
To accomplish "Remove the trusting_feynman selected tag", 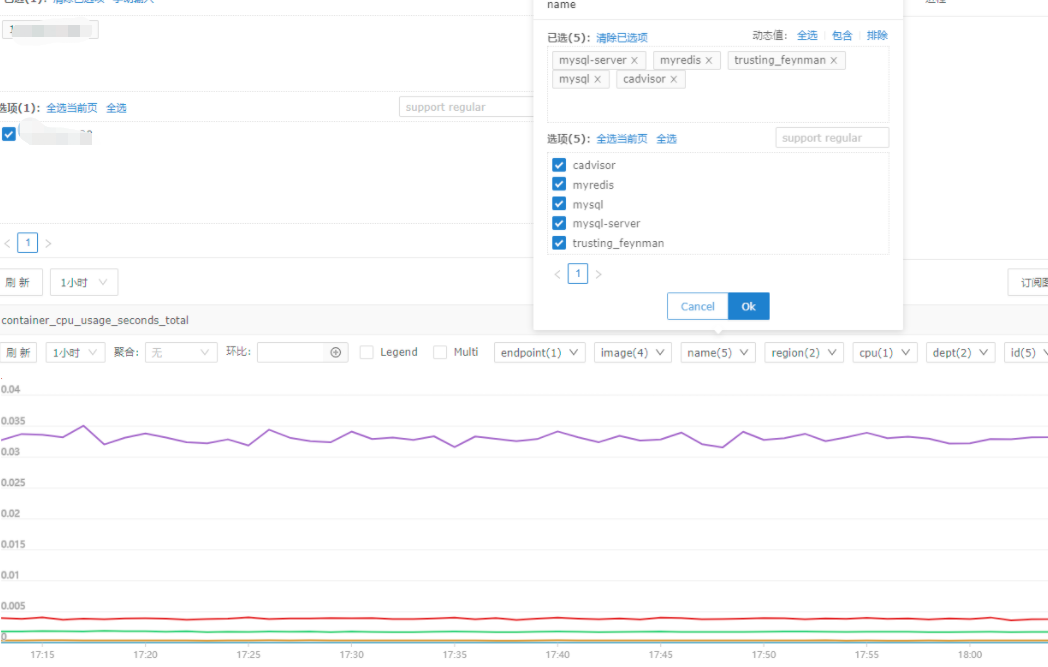I will click(x=833, y=61).
